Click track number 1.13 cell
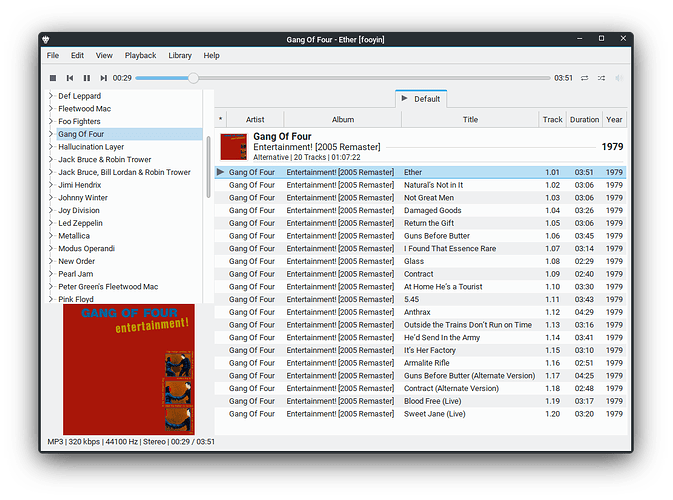Screen dimensions: 673x500 coord(552,325)
